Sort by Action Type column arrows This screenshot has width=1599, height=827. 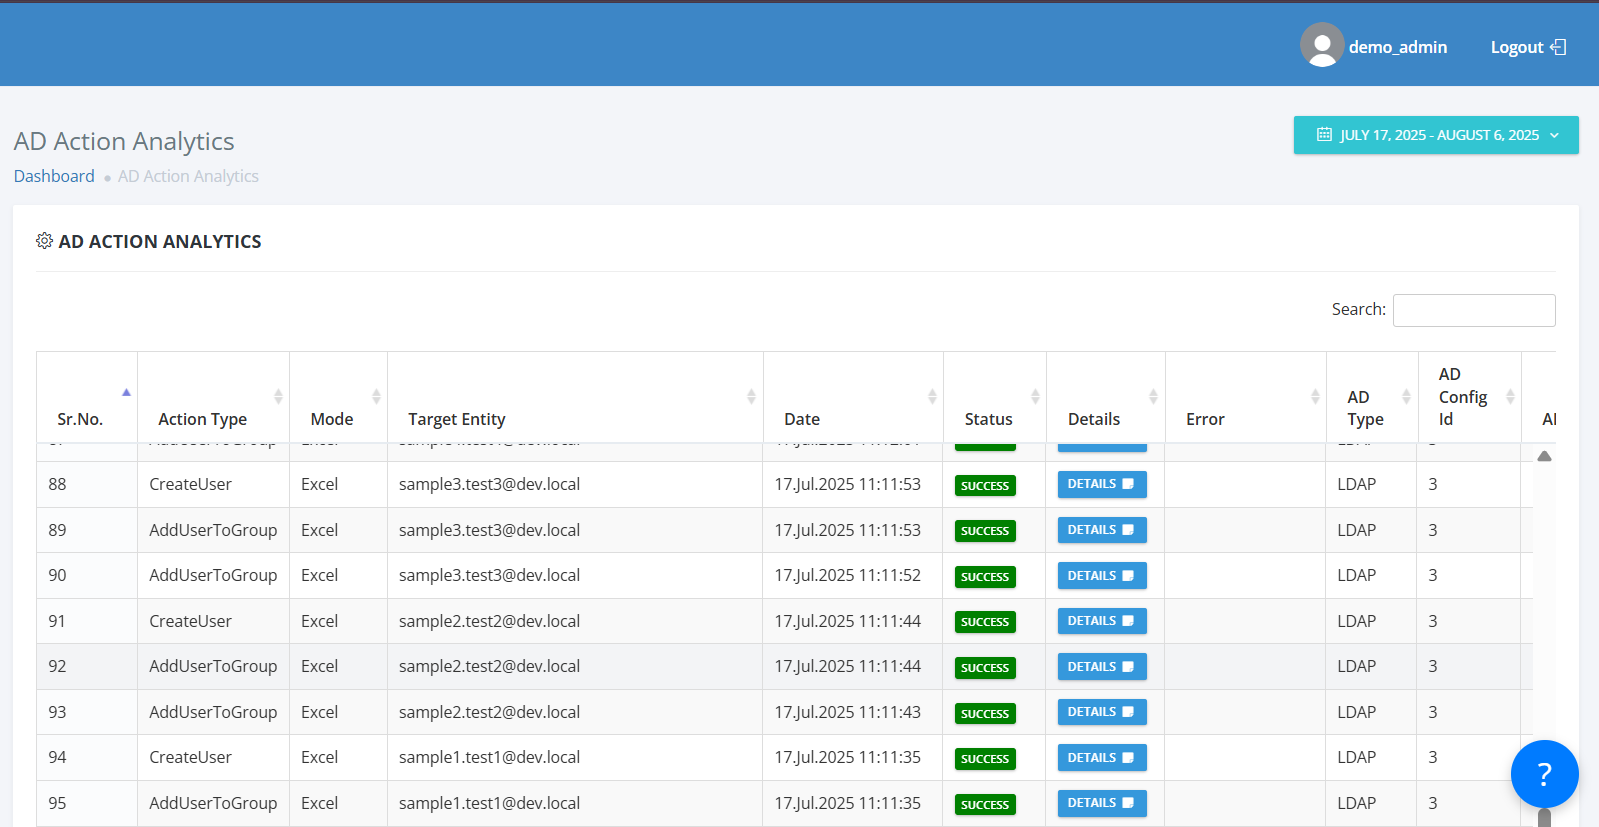[x=278, y=397]
